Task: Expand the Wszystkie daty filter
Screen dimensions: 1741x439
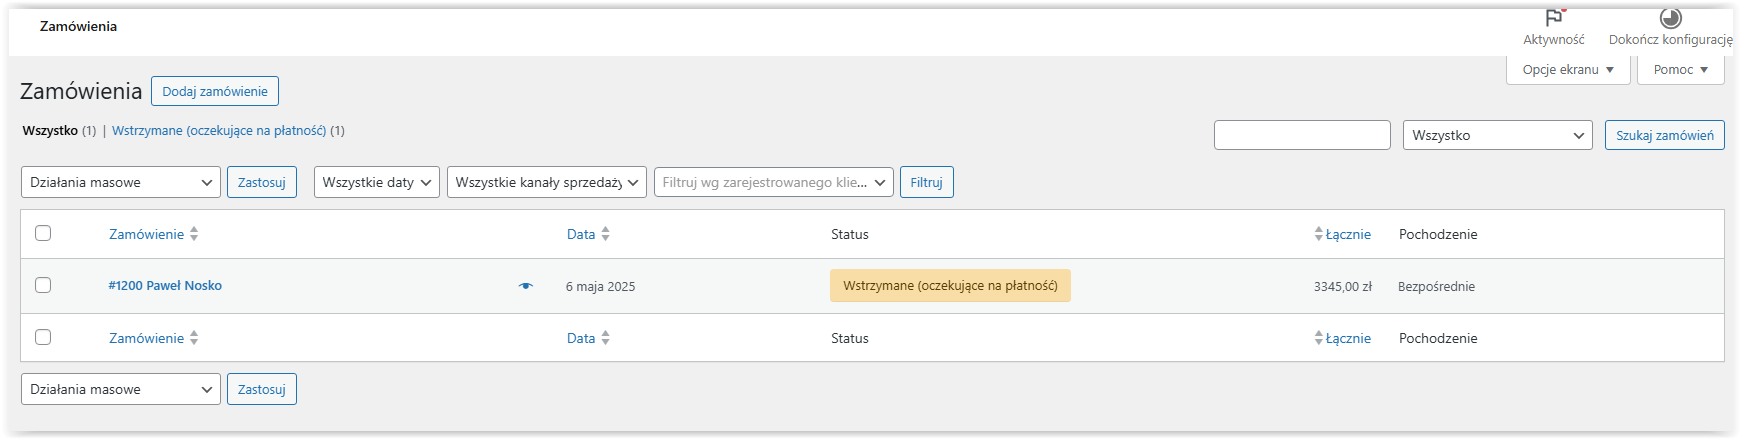Action: [x=376, y=182]
